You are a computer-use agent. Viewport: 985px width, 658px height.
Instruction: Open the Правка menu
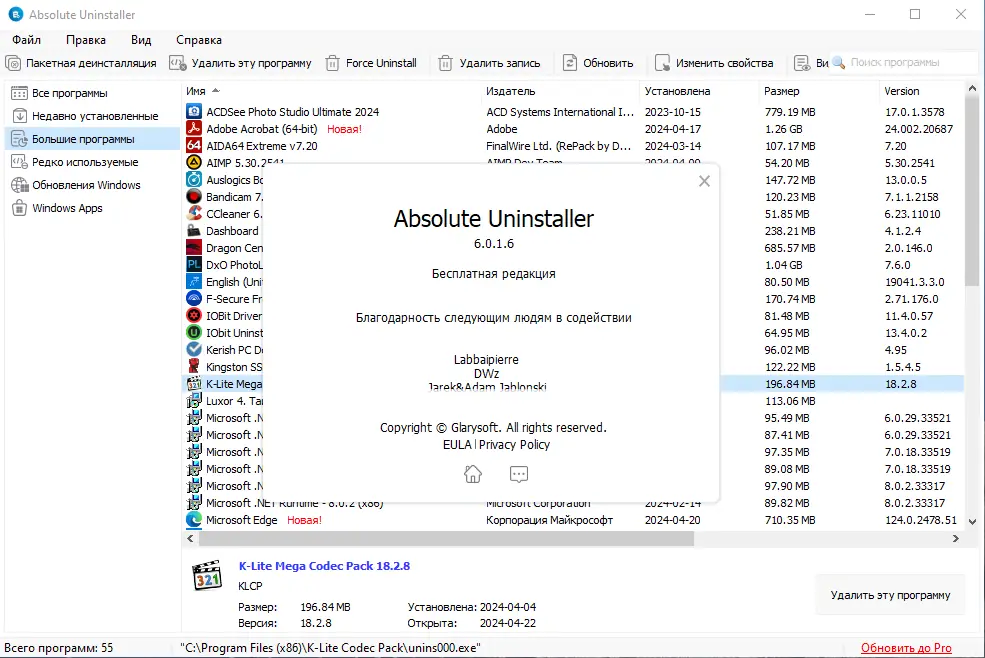click(85, 40)
